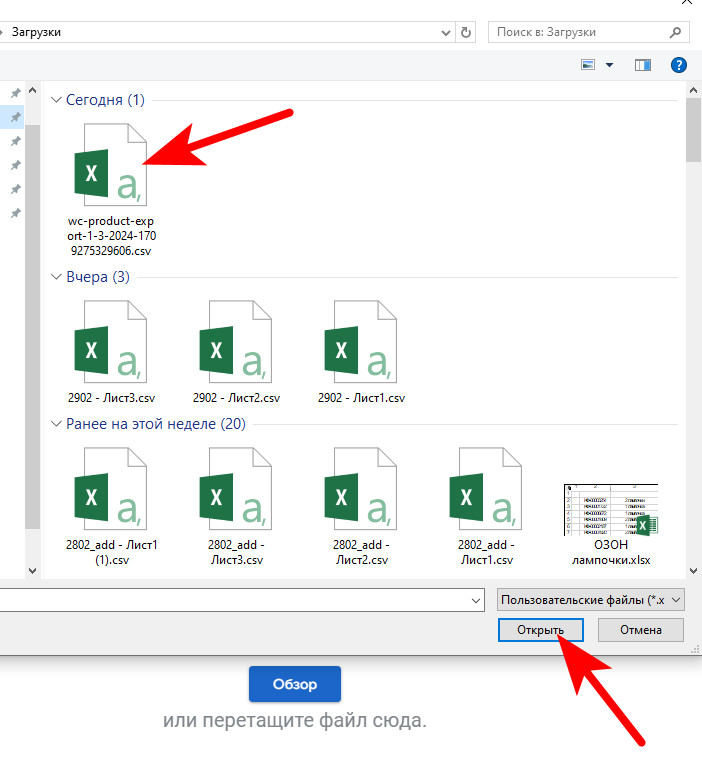Click the 'wc-product-export-1-3-2024-1709275329606.csv' file name
The width and height of the screenshot is (702, 783).
tap(111, 236)
